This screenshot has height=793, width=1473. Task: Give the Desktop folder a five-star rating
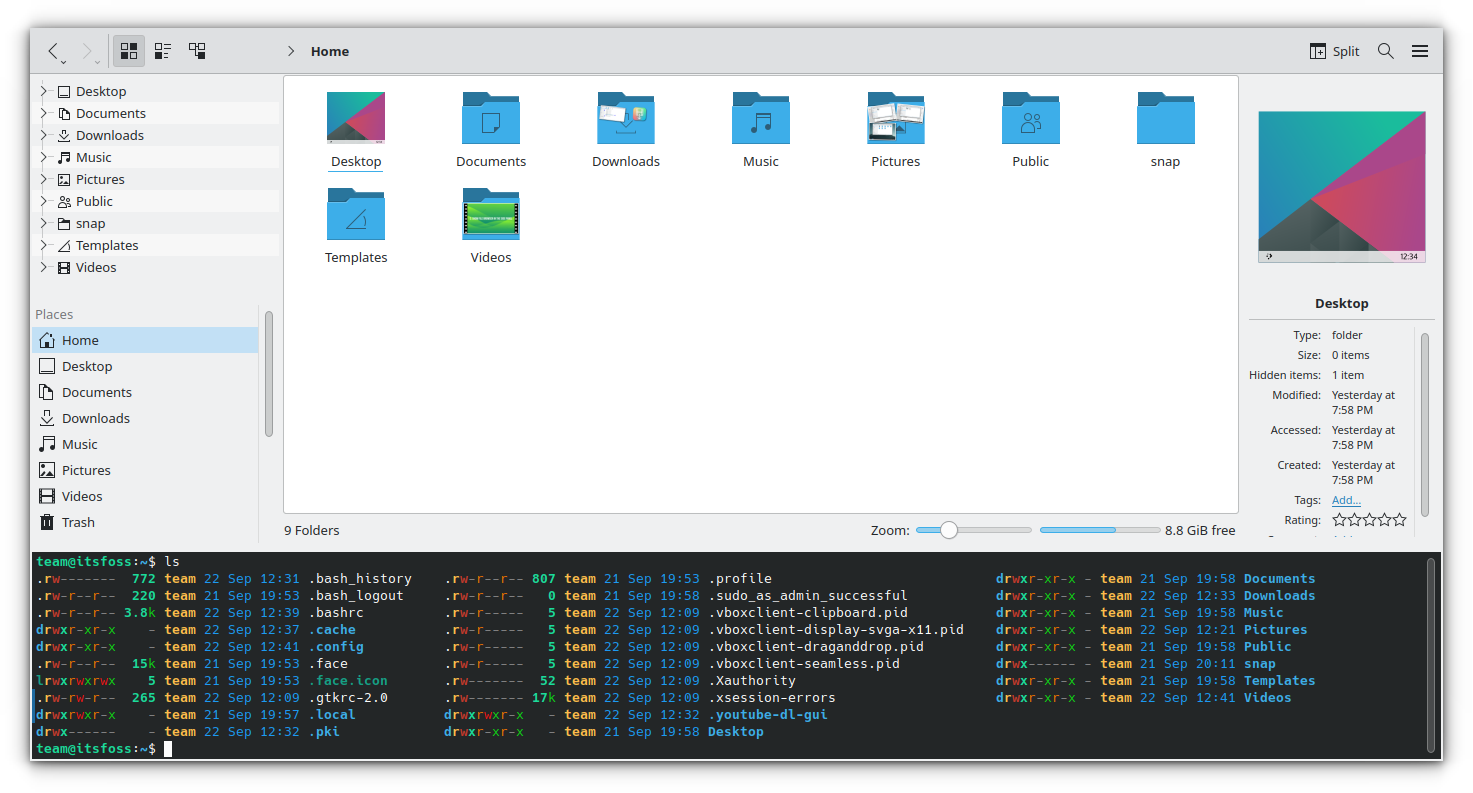click(1399, 519)
